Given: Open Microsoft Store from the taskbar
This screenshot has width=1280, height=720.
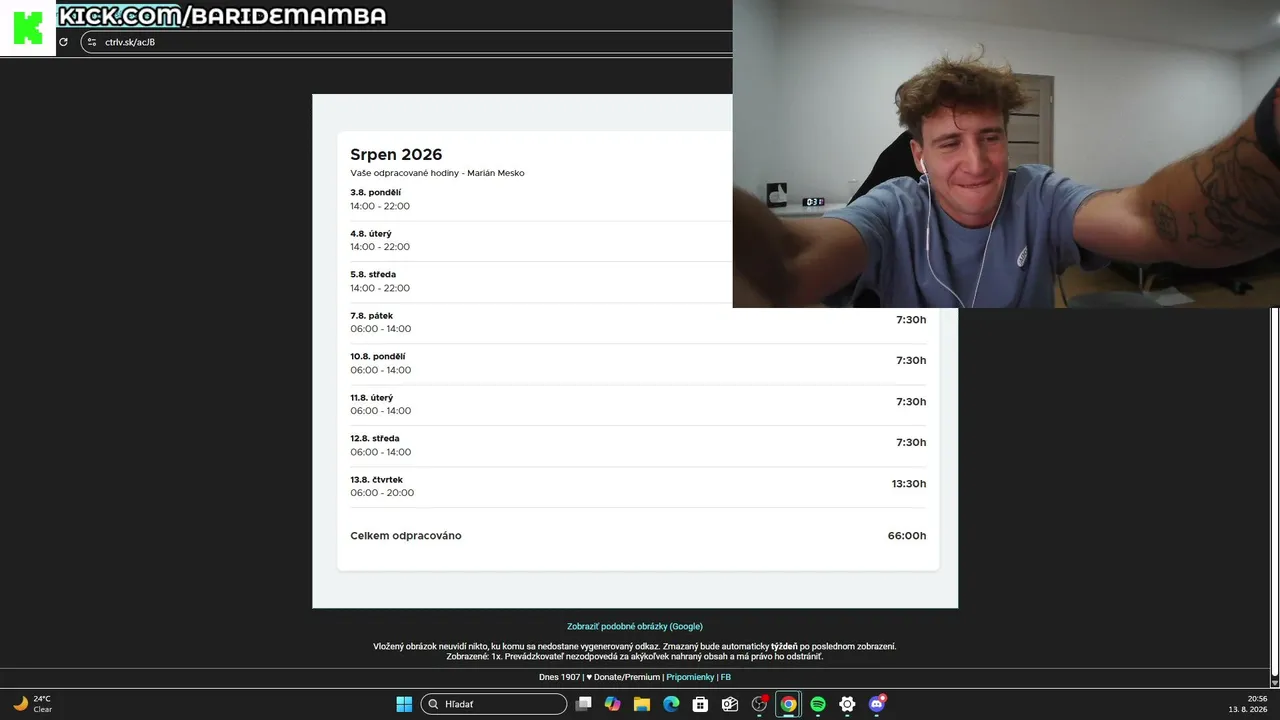Looking at the screenshot, I should click(x=701, y=704).
